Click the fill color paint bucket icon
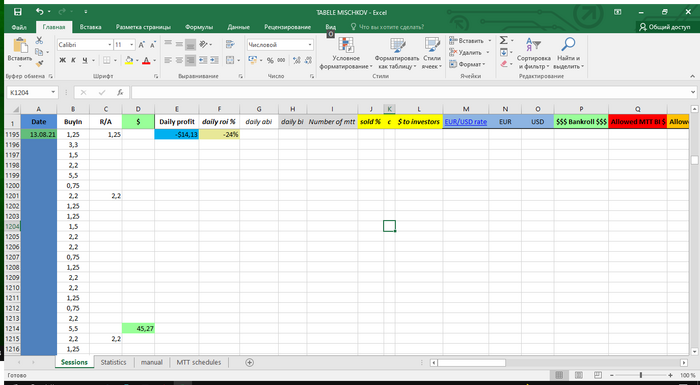Image resolution: width=700 pixels, height=385 pixels. click(129, 60)
